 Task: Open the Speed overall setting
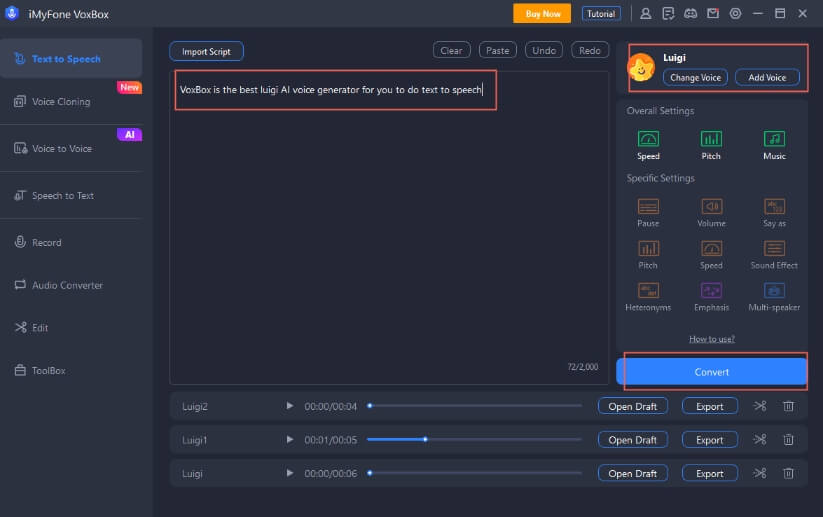648,145
